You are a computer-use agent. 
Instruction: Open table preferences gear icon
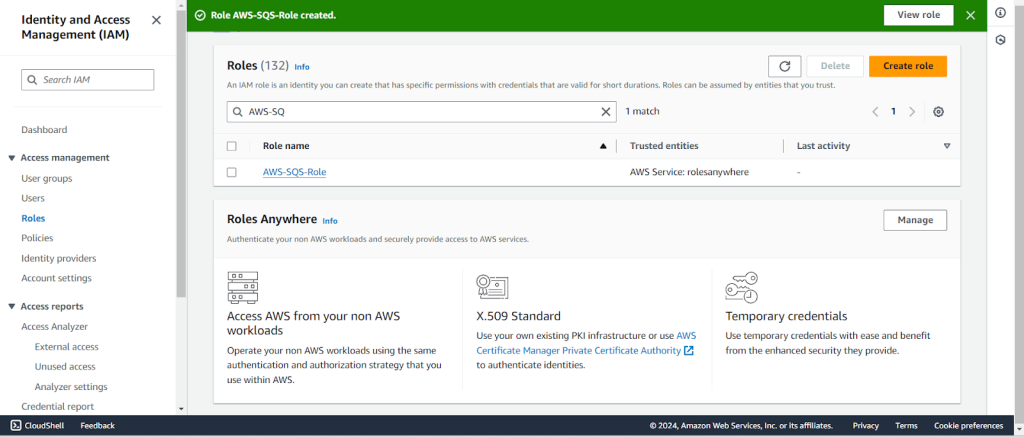[x=938, y=112]
